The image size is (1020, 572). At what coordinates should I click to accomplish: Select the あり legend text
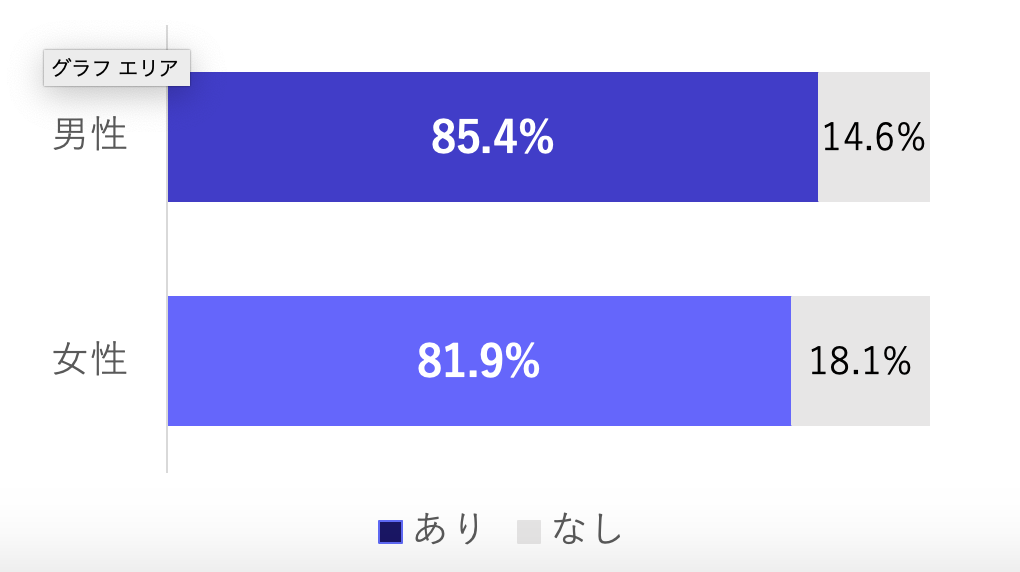[x=448, y=528]
